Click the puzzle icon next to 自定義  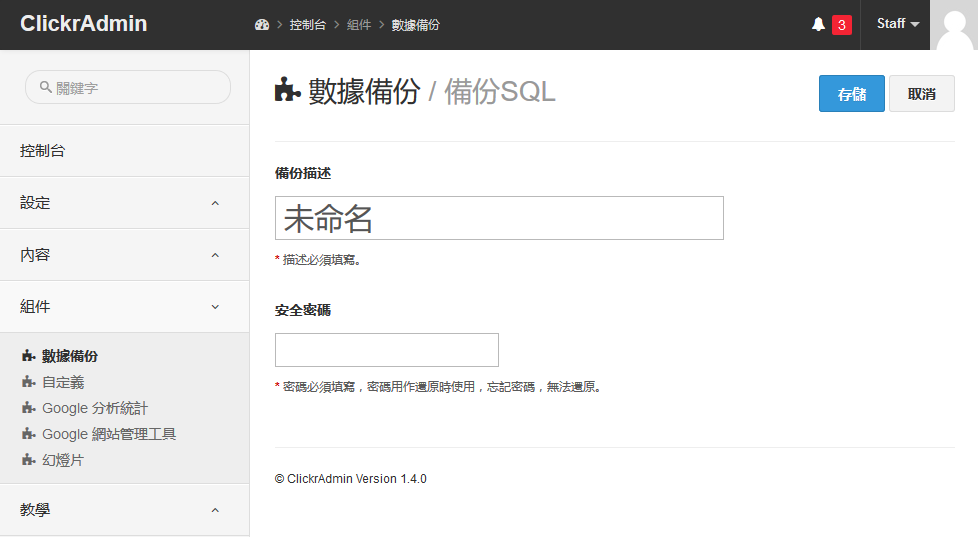[29, 382]
